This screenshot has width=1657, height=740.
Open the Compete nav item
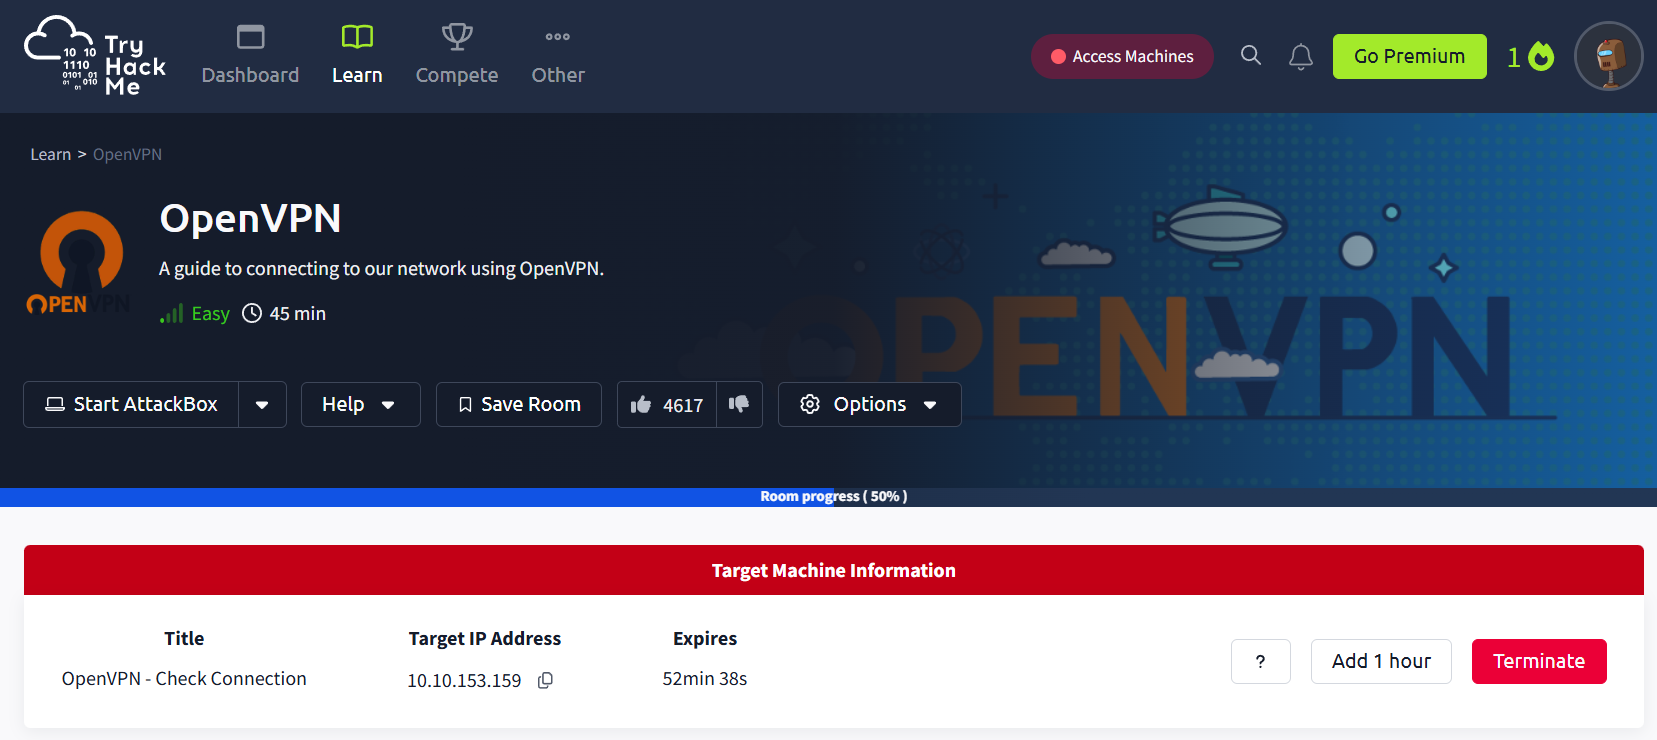[x=457, y=56]
